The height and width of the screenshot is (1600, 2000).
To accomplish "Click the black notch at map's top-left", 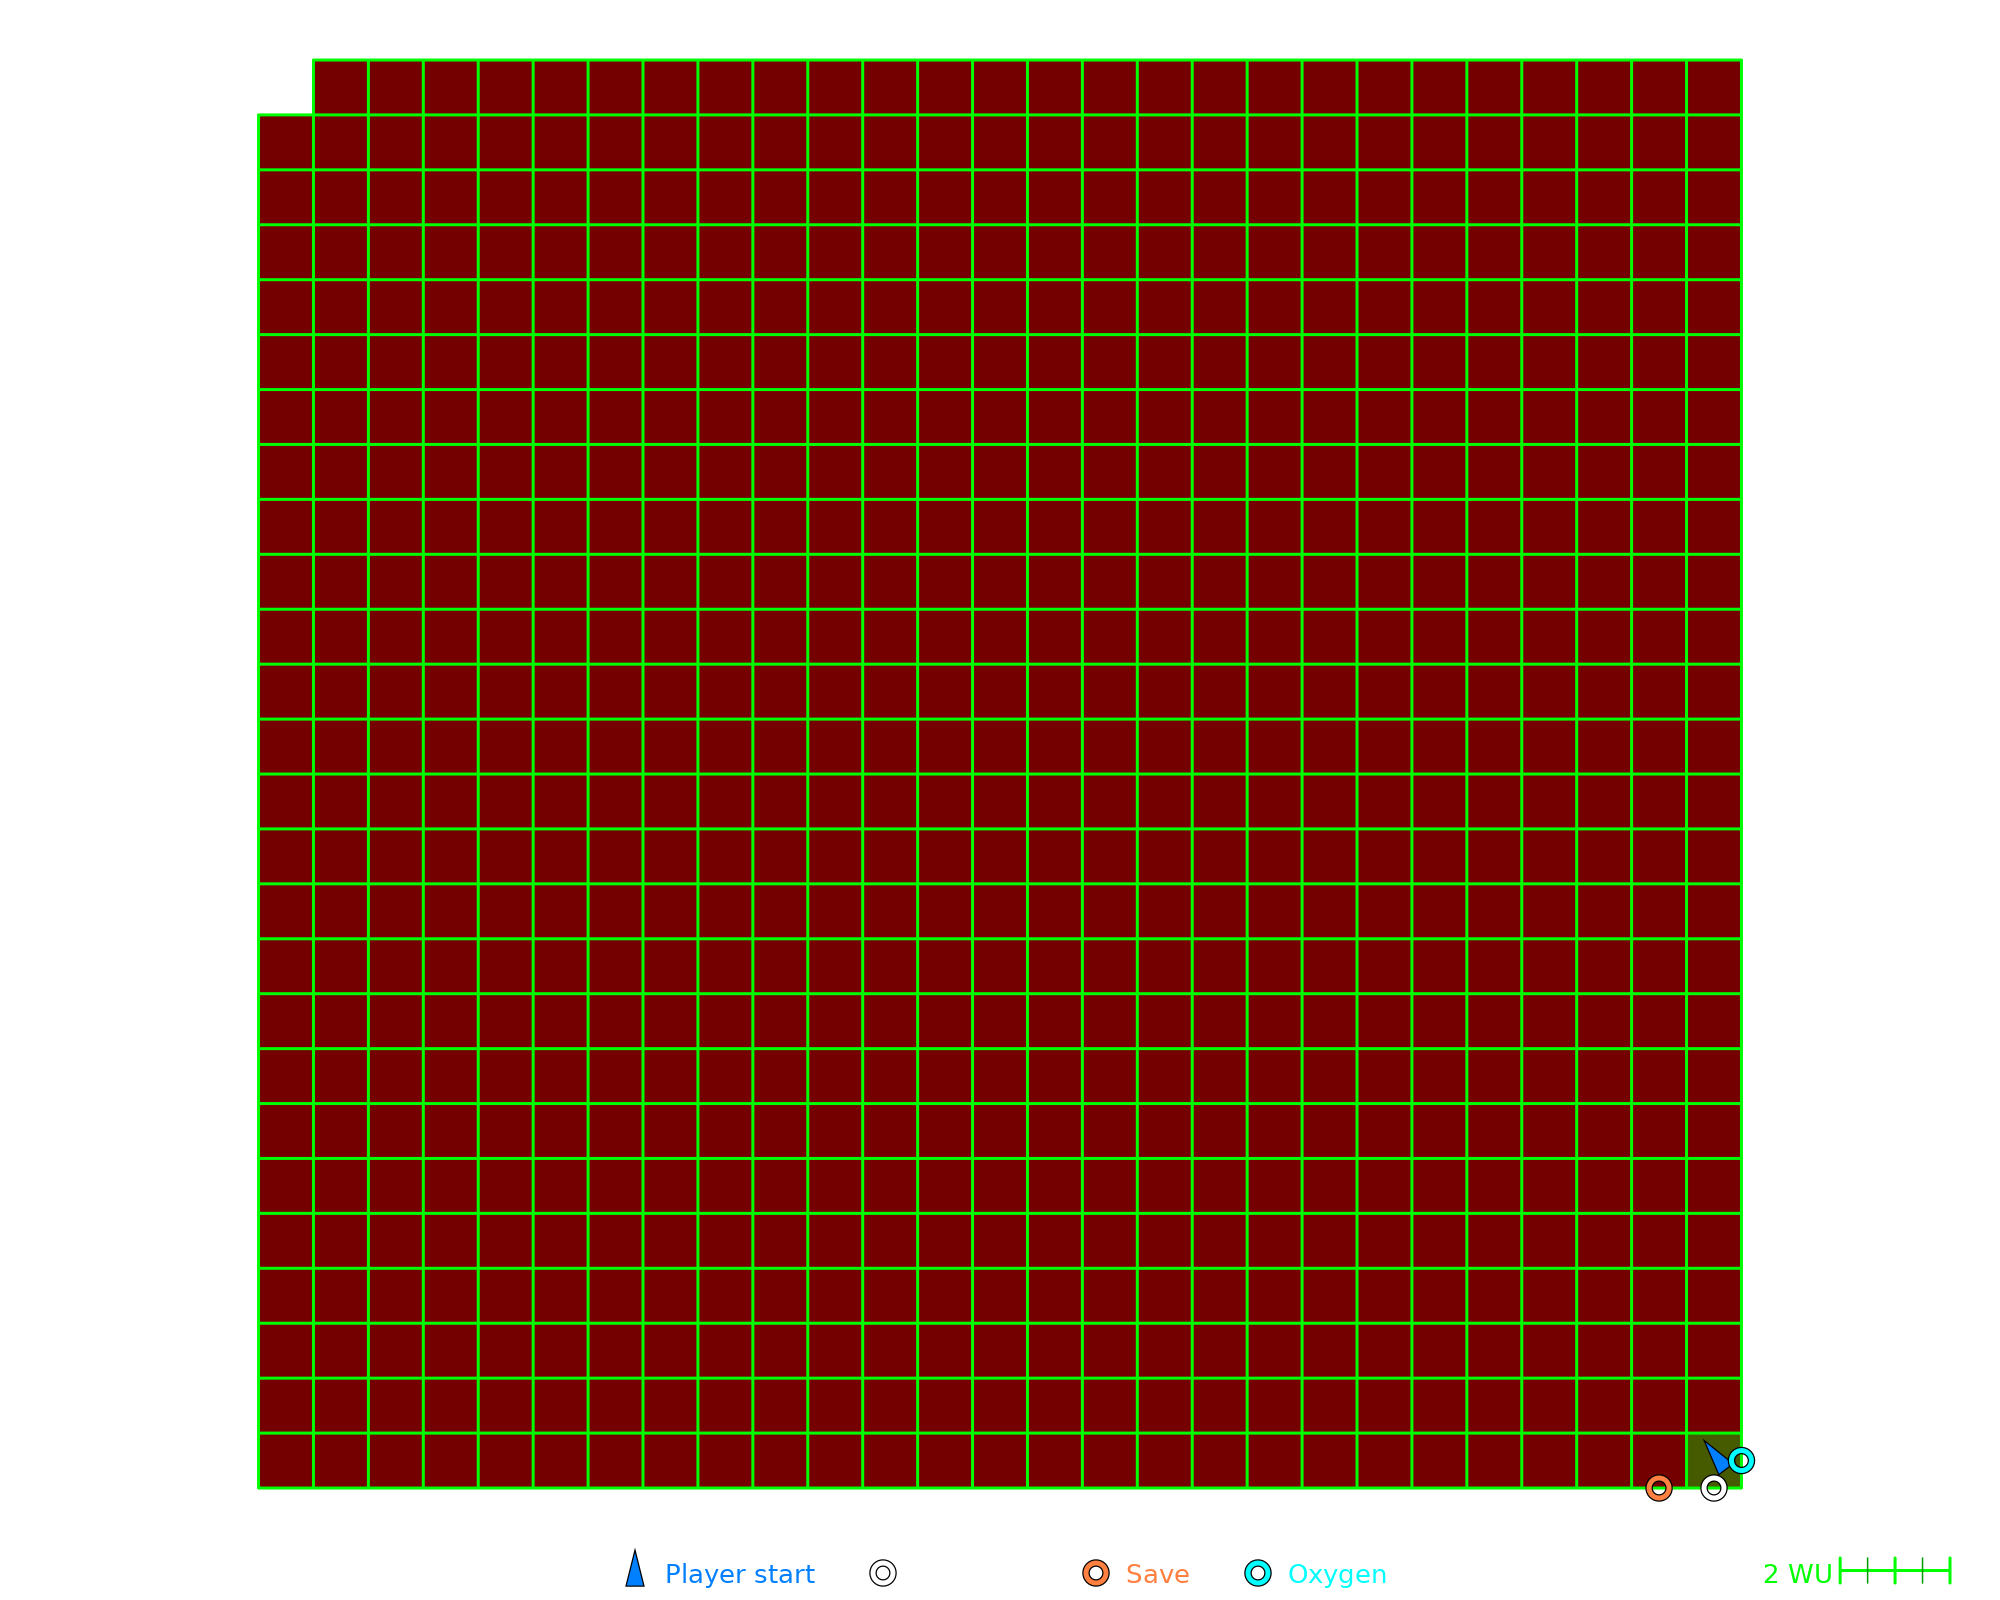I will tap(285, 87).
